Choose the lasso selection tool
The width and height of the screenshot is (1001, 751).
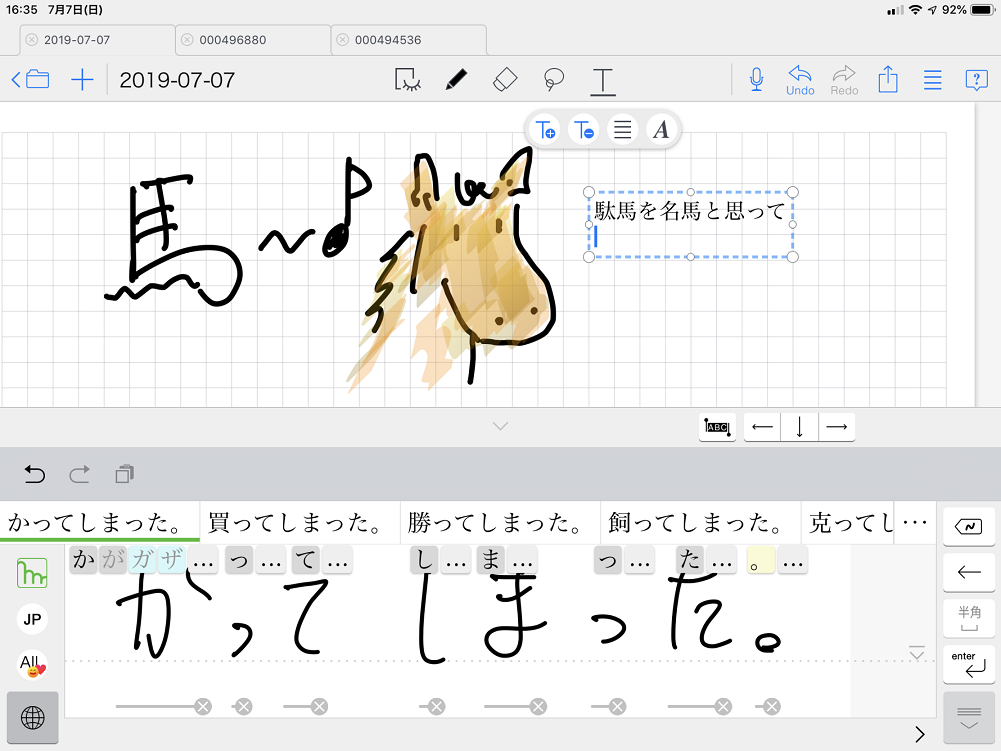(x=553, y=80)
